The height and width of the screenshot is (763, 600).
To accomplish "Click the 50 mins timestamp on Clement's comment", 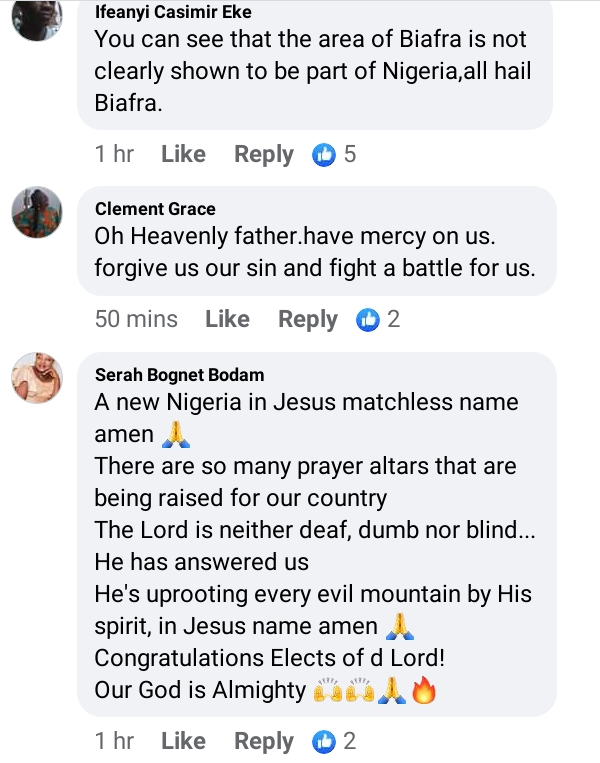I will pos(136,320).
